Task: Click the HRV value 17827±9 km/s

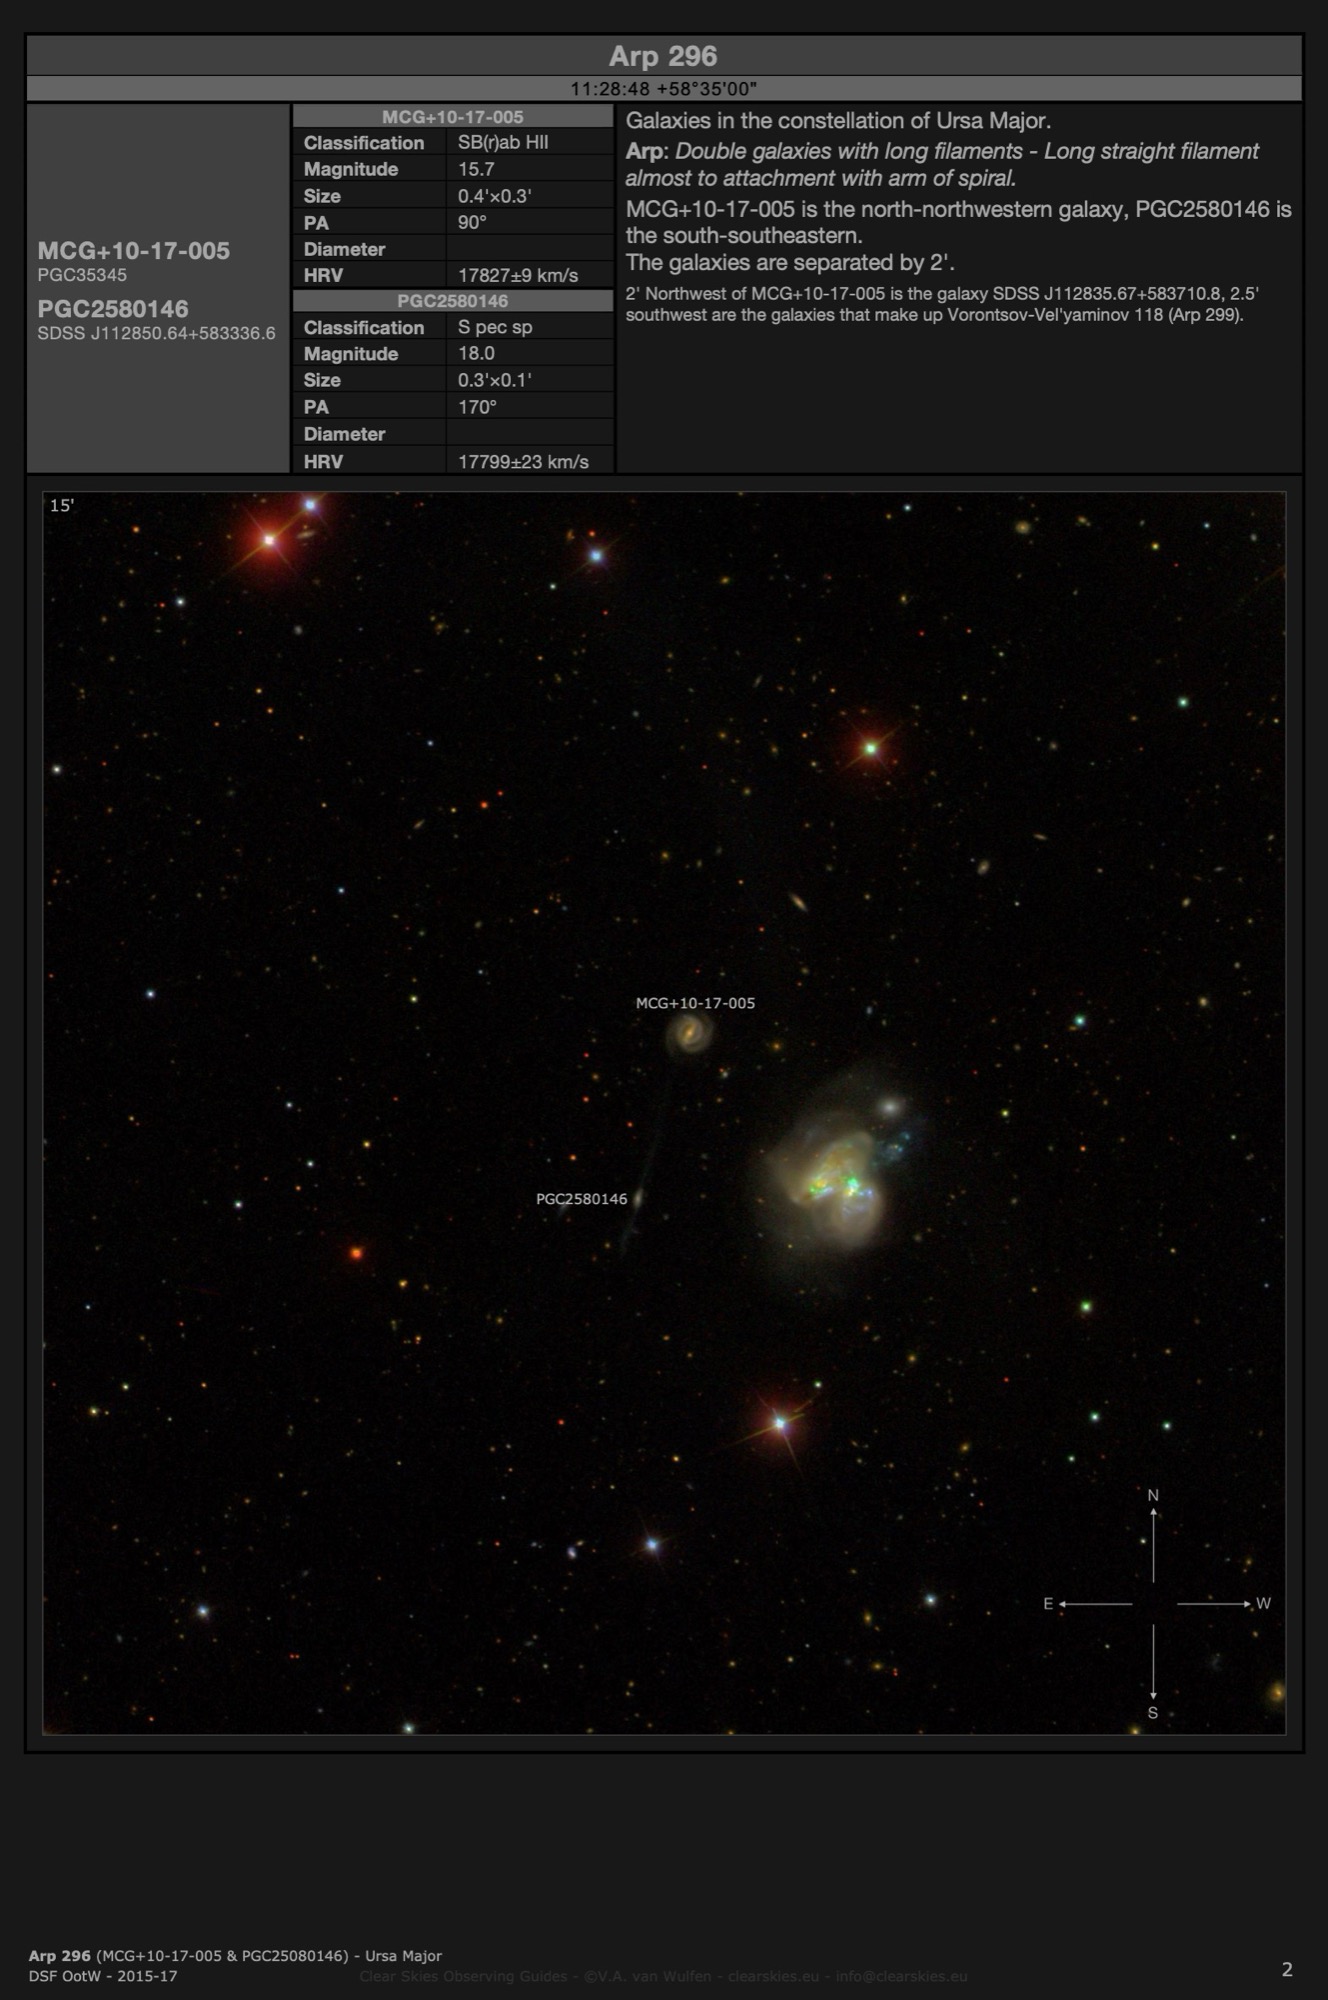Action: point(518,275)
